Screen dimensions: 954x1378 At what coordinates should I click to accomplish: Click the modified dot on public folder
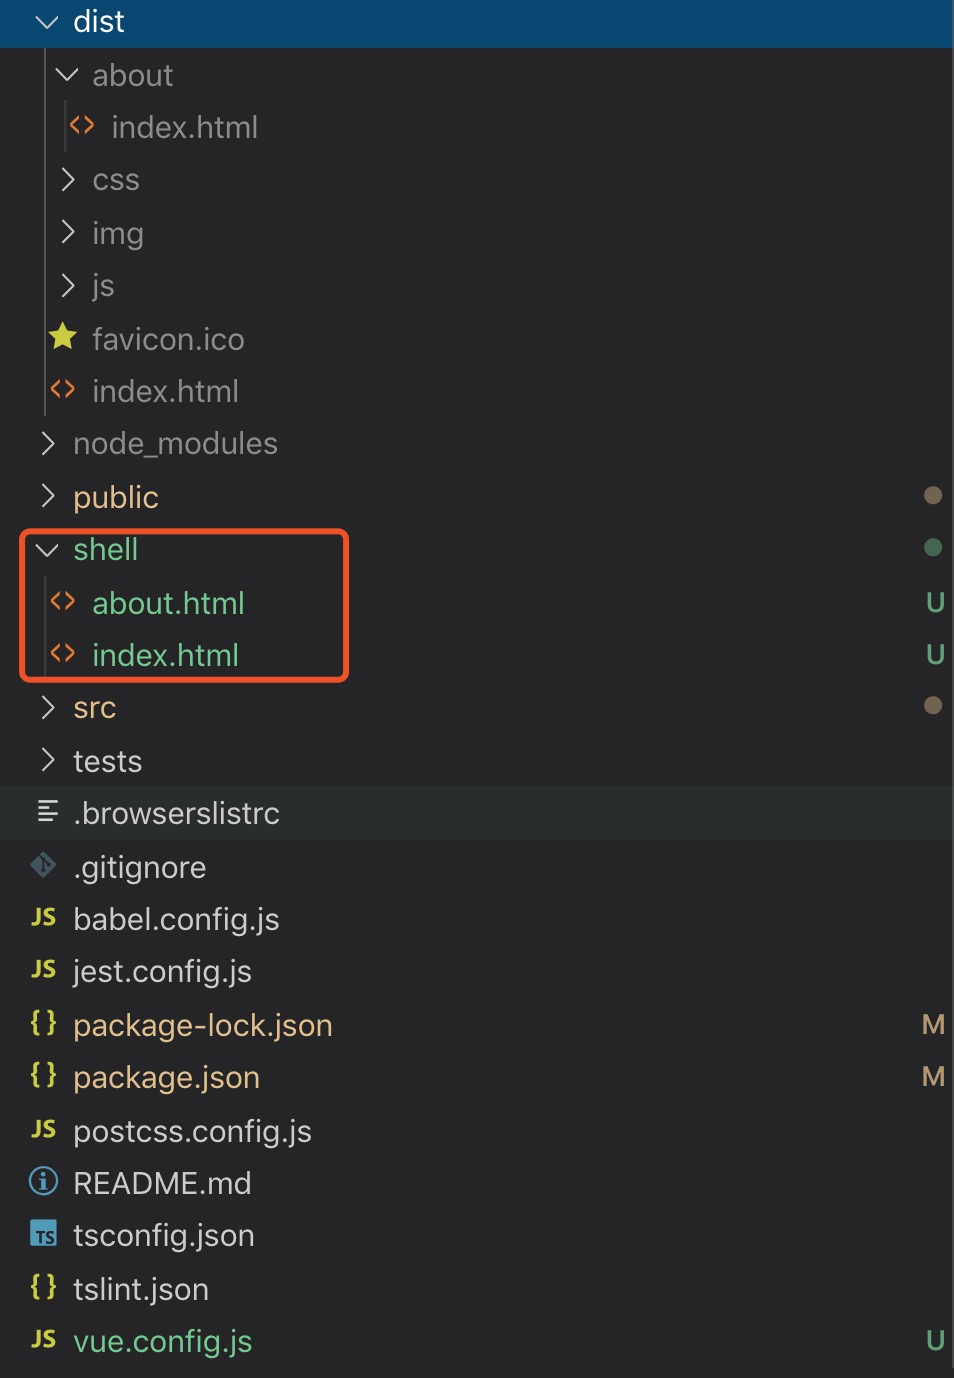click(933, 496)
